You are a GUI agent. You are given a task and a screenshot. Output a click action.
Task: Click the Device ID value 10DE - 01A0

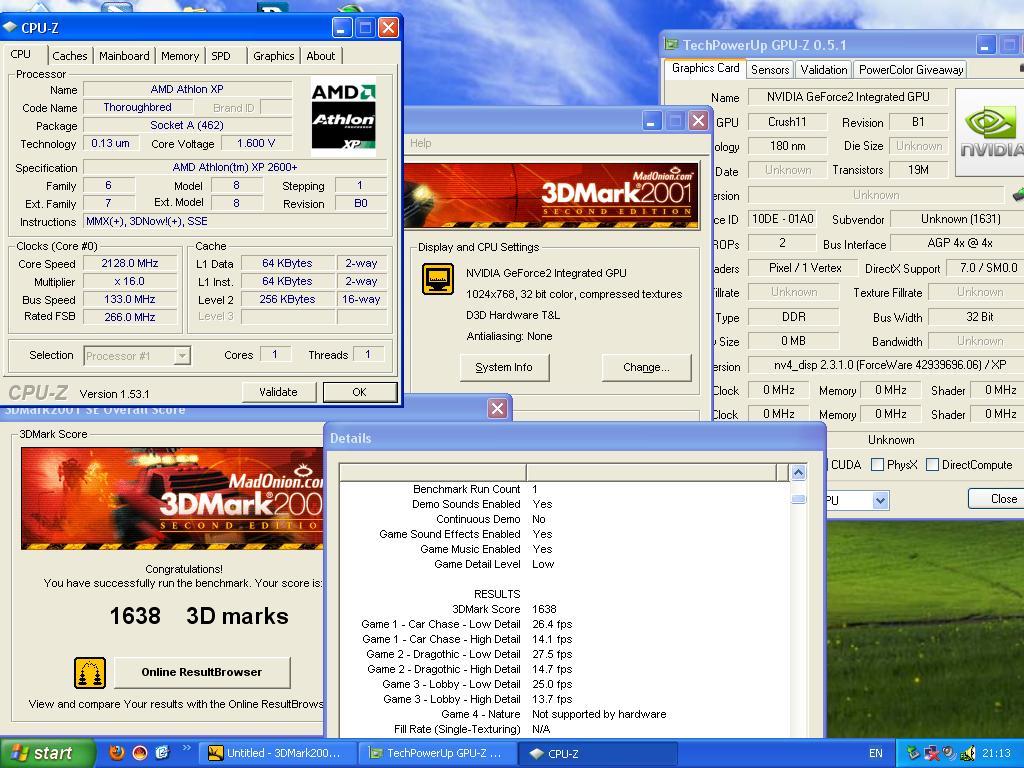(782, 219)
